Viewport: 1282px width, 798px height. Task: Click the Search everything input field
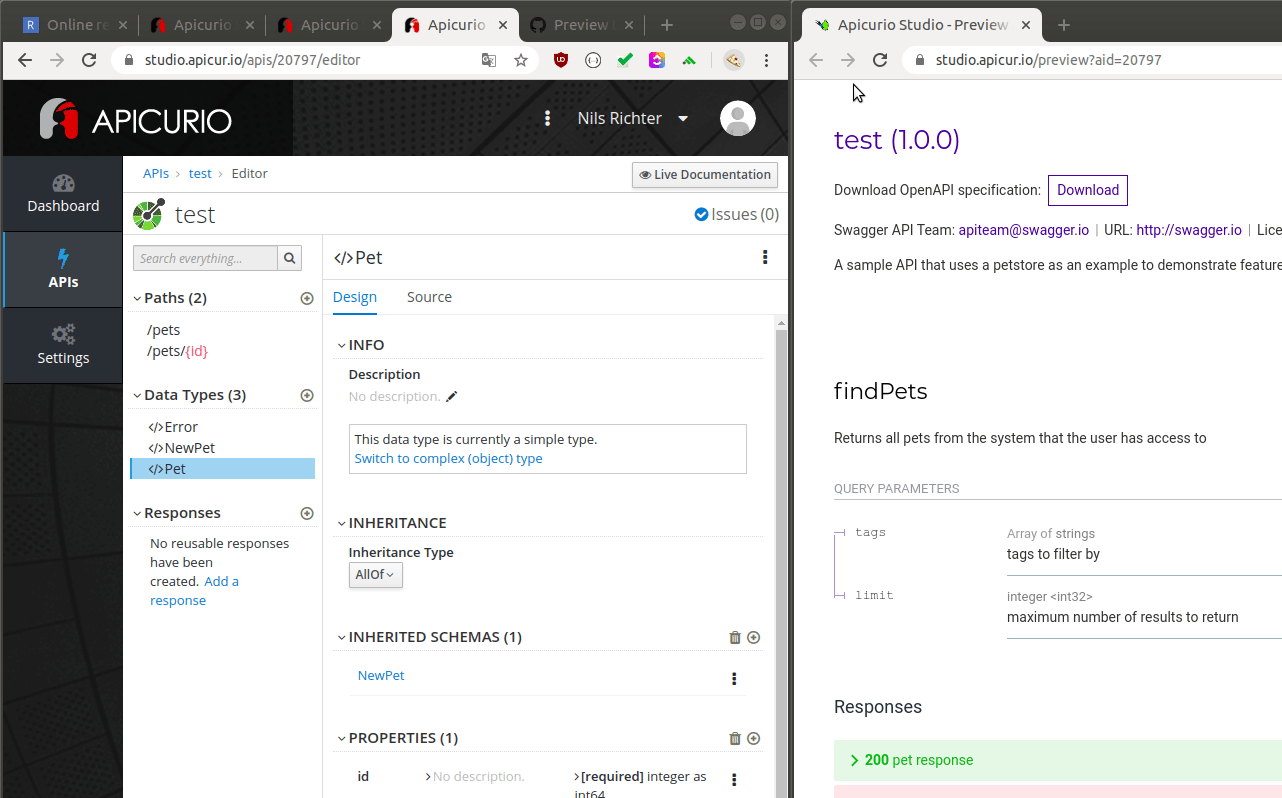tap(205, 258)
